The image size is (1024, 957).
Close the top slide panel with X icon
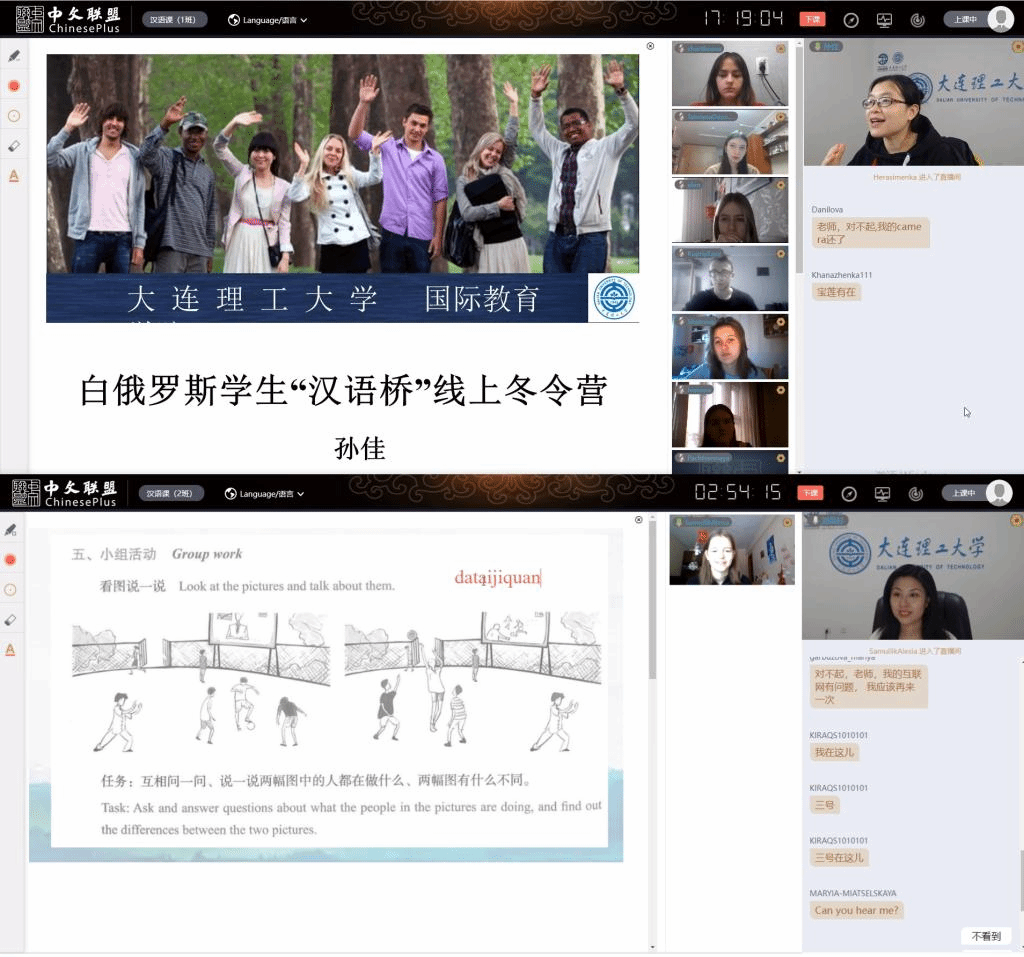[650, 46]
